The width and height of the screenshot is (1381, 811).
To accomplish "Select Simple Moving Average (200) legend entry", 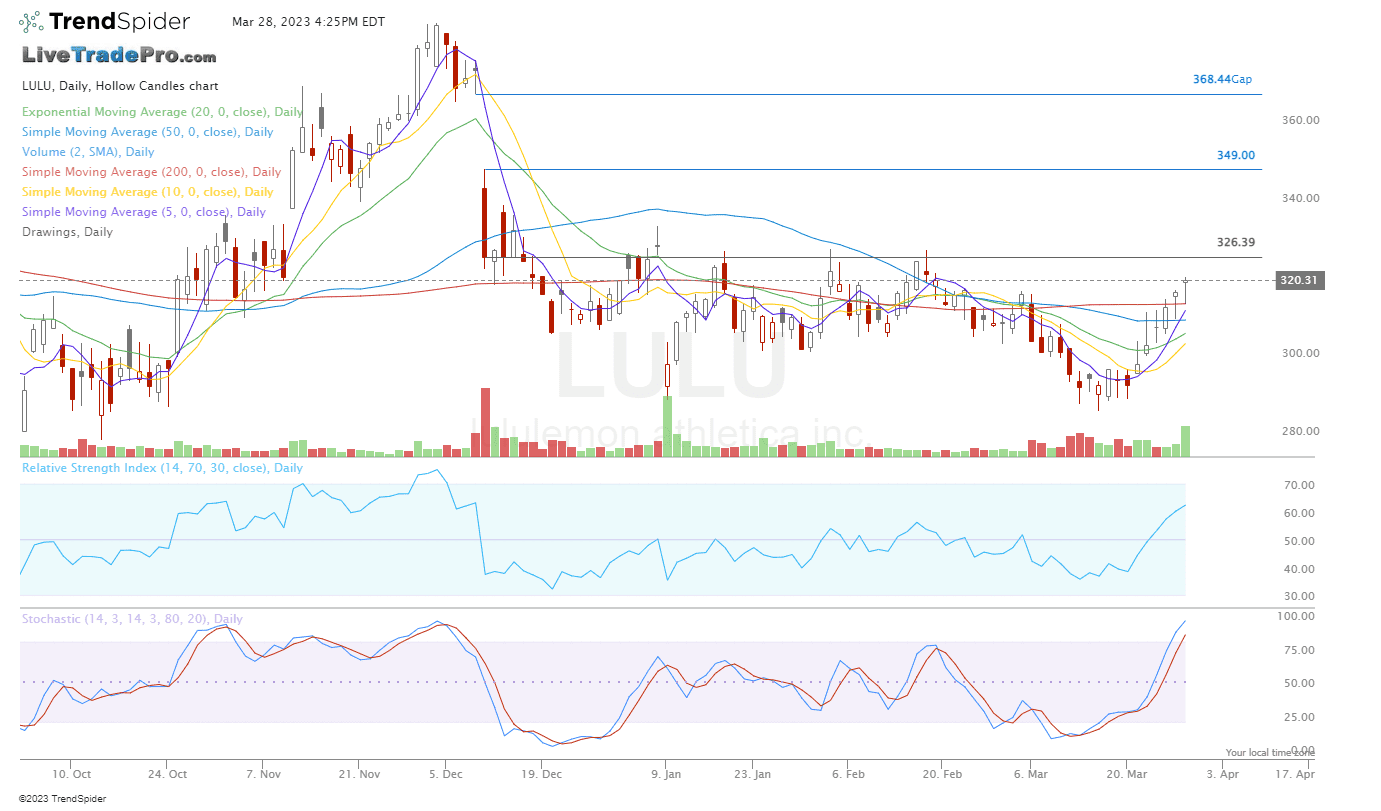I will [152, 172].
